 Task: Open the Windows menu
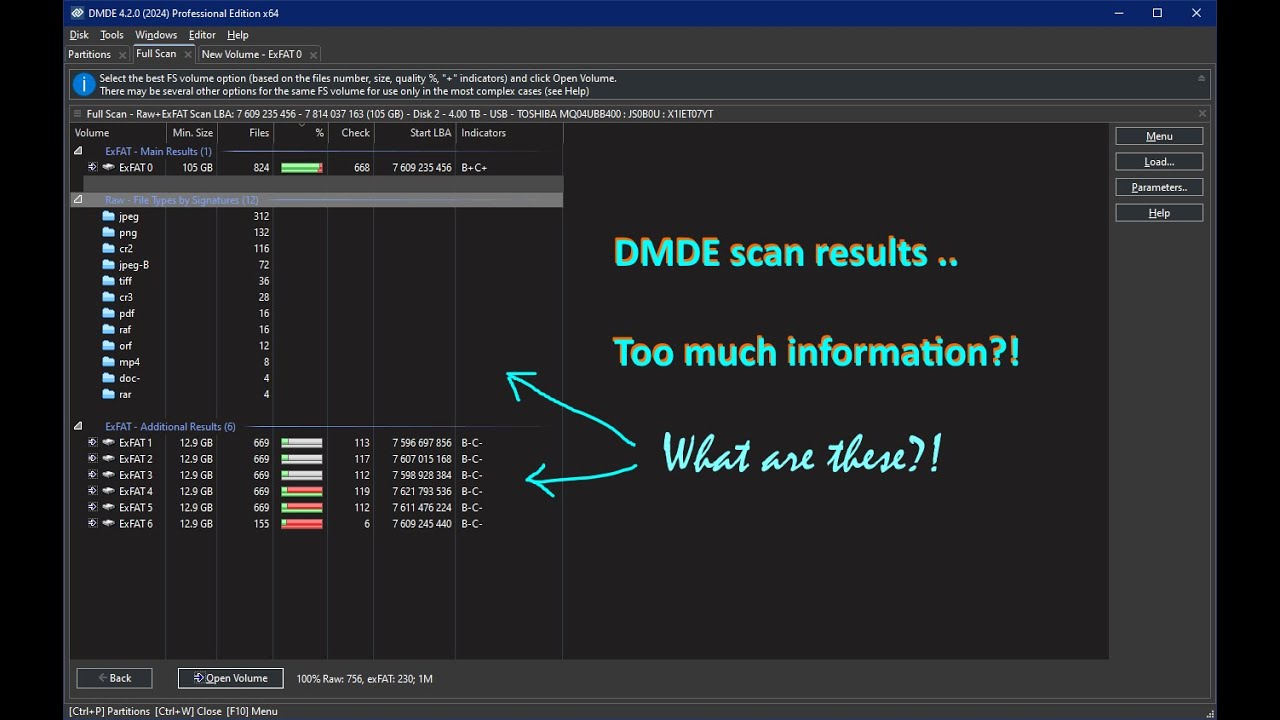tap(156, 35)
